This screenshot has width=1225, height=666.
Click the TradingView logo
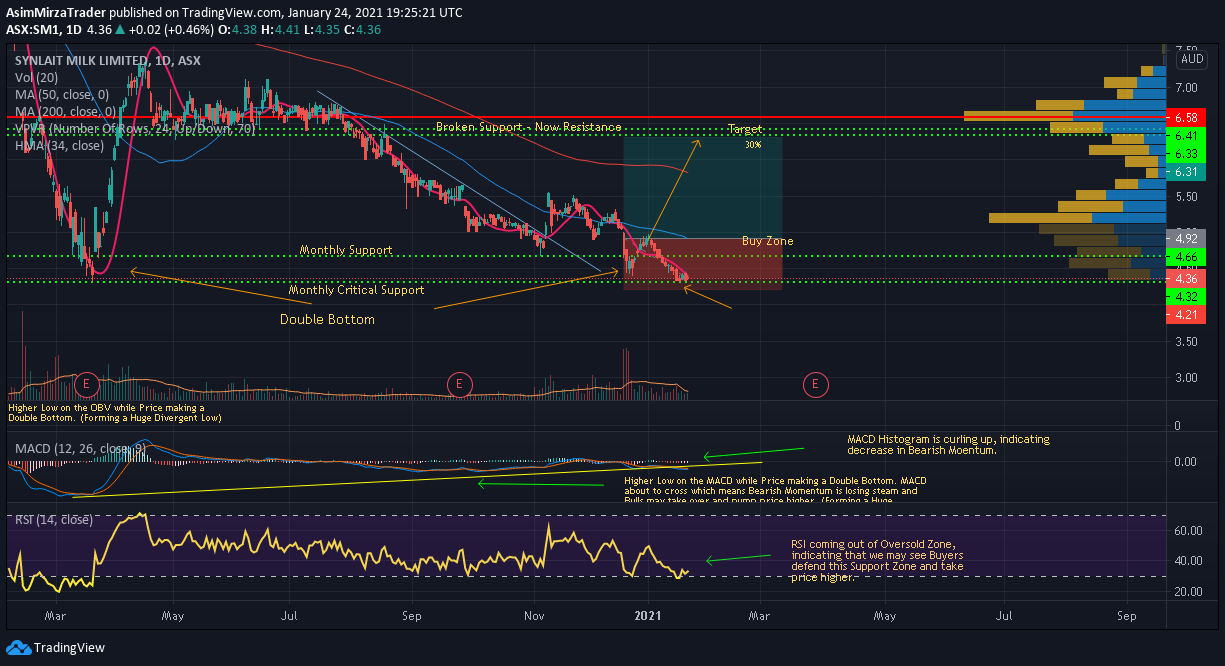coord(55,648)
